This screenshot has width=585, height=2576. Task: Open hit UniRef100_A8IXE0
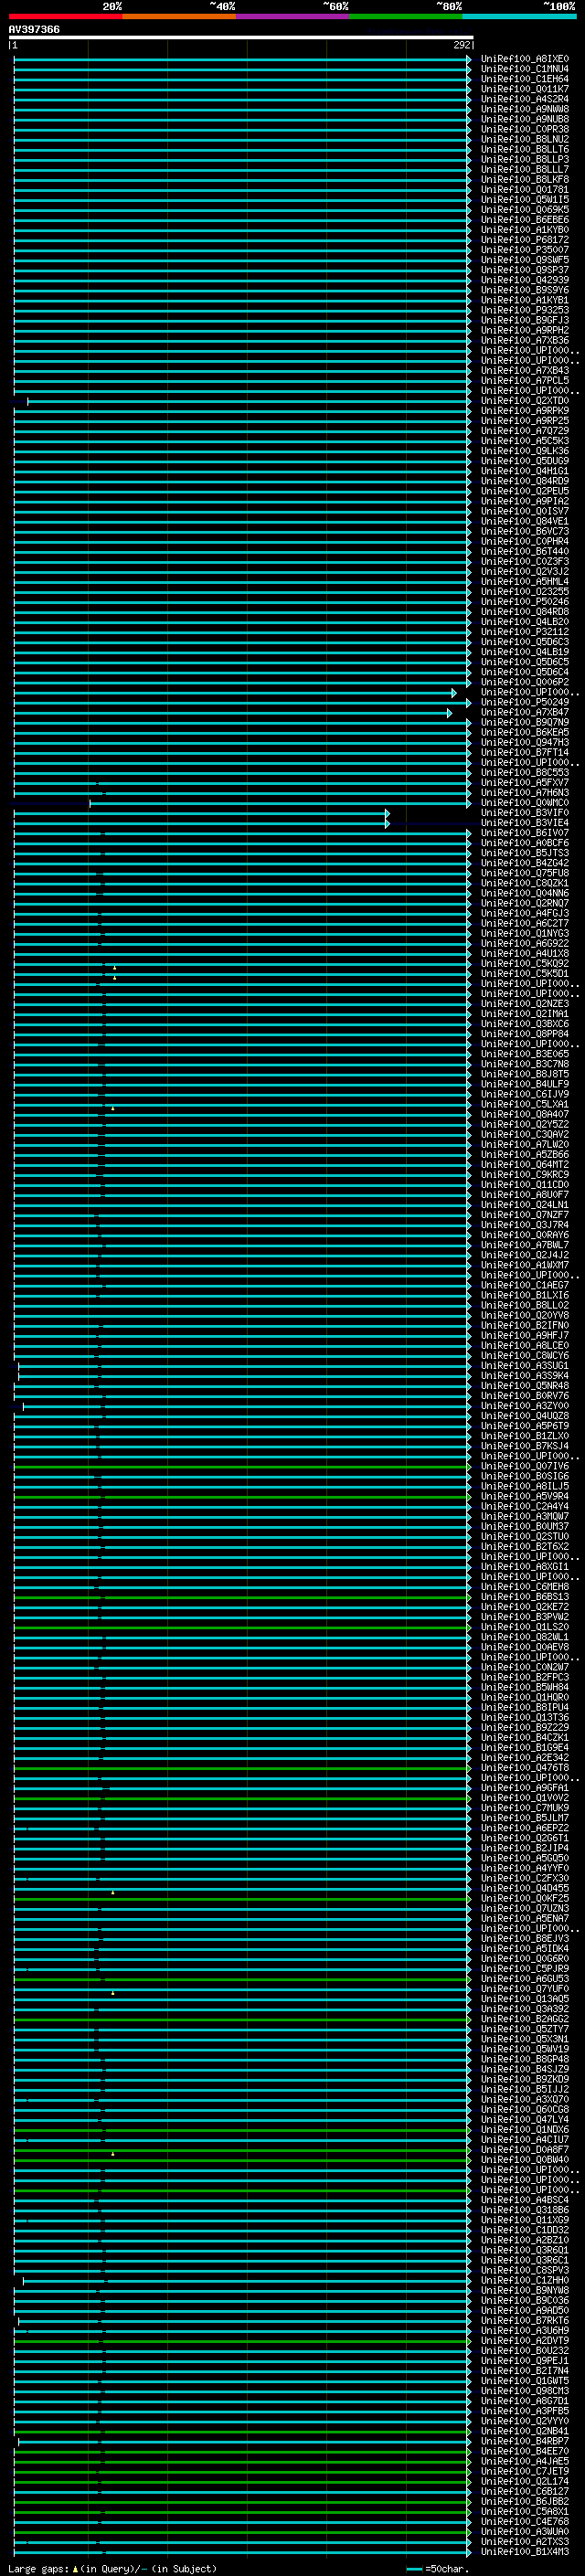[524, 59]
